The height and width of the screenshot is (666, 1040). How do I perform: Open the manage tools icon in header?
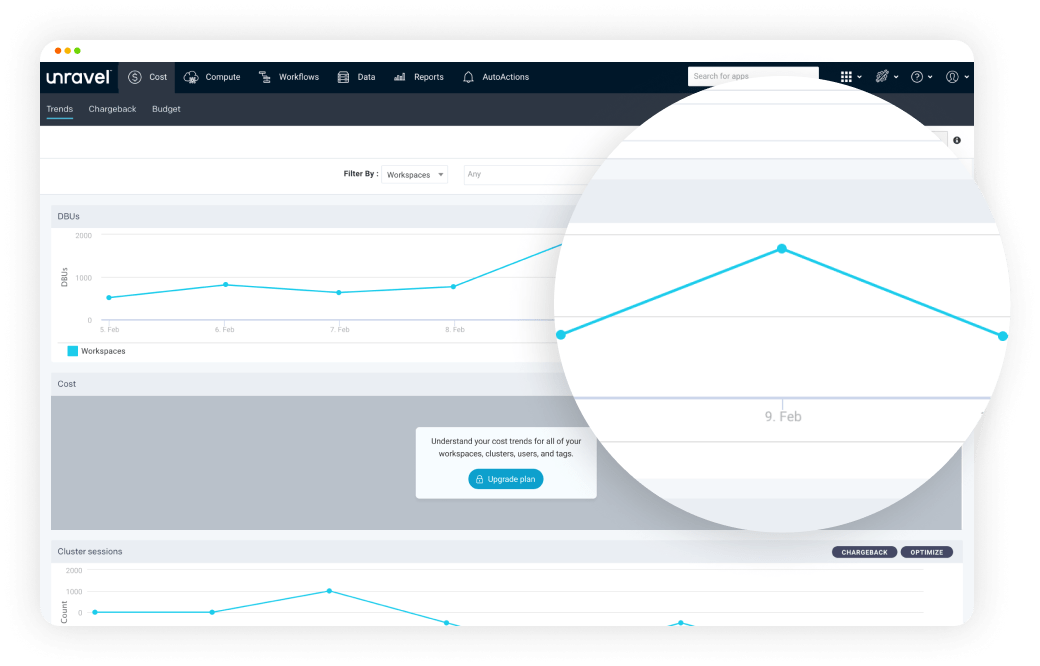point(881,77)
